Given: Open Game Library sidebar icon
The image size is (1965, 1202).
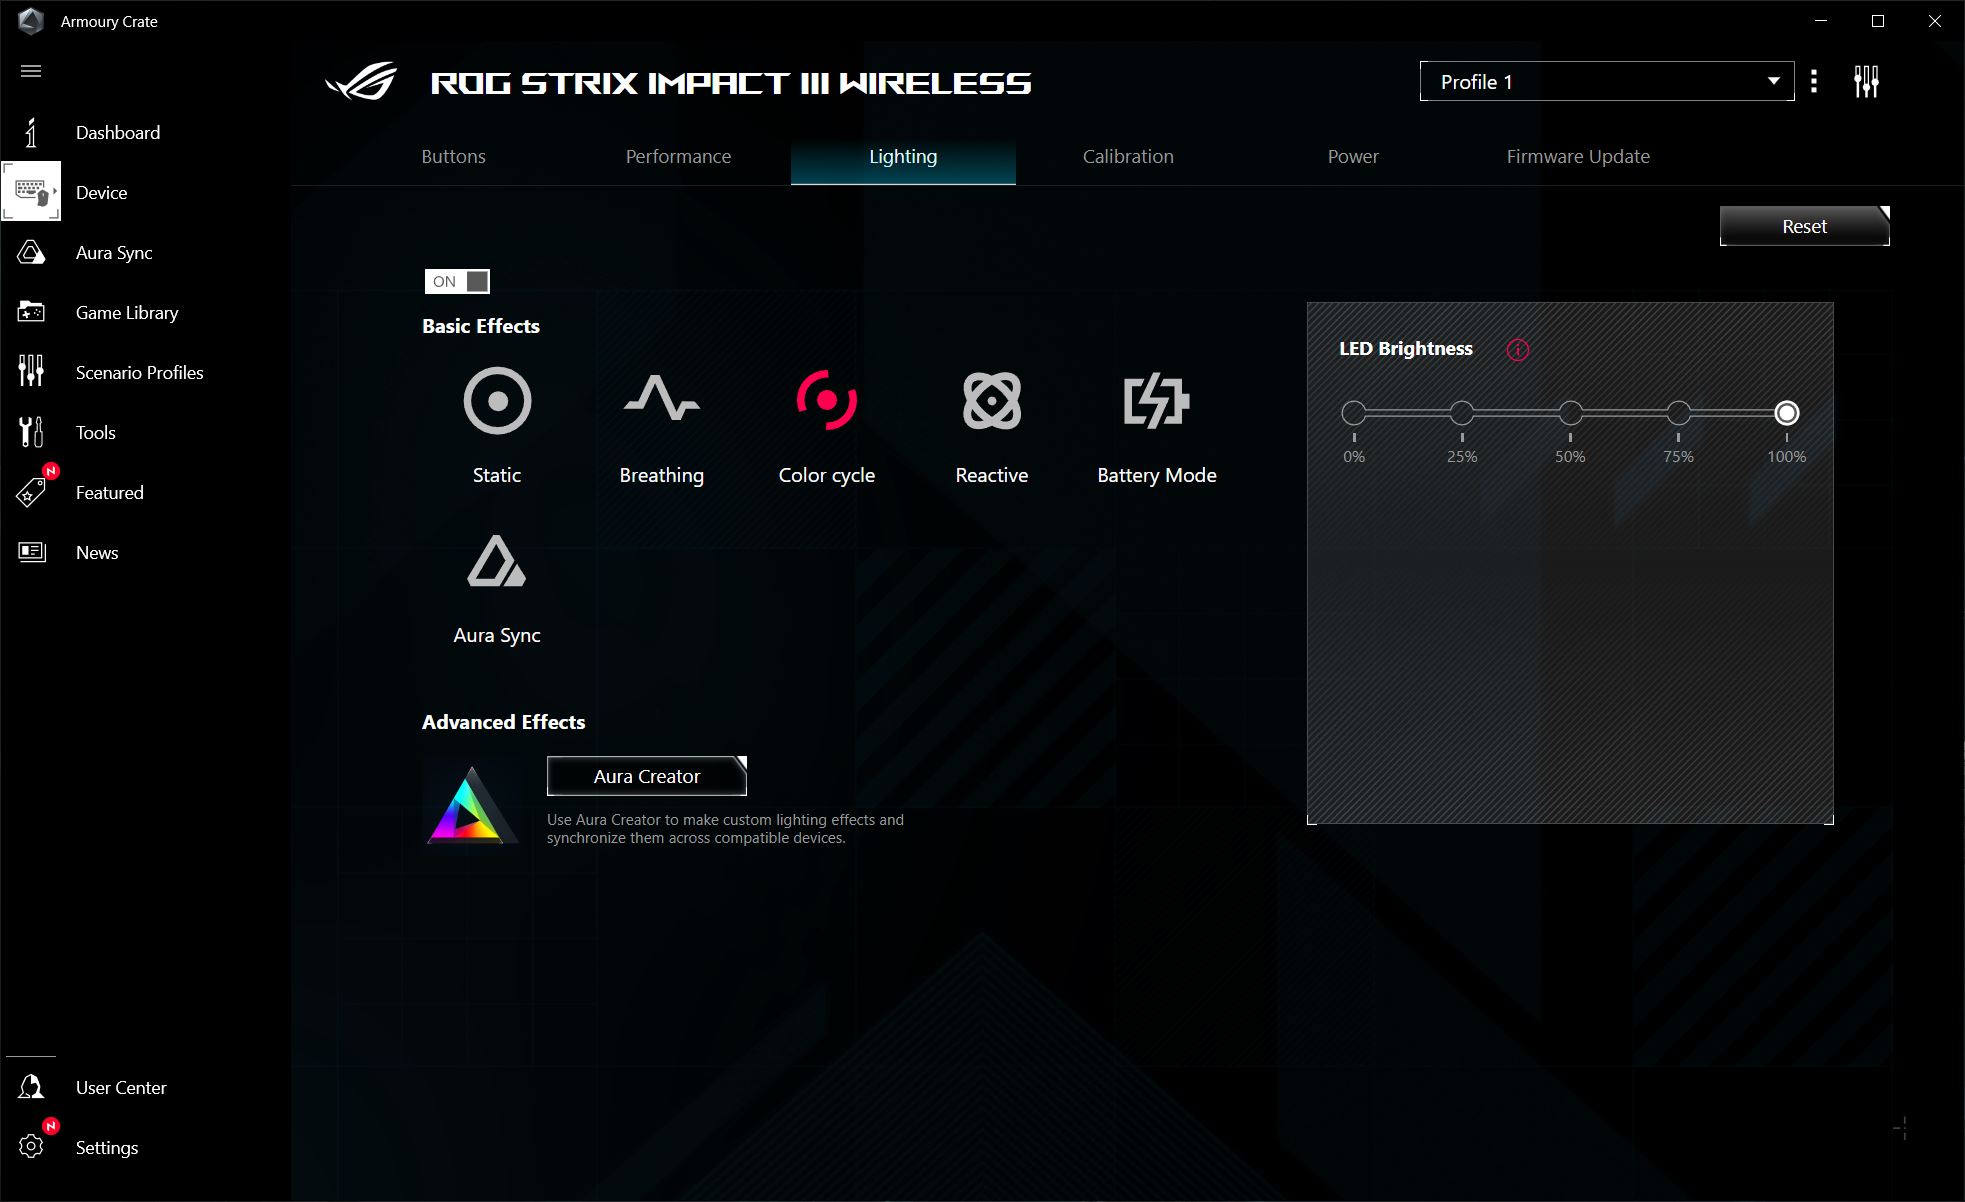Looking at the screenshot, I should [31, 312].
